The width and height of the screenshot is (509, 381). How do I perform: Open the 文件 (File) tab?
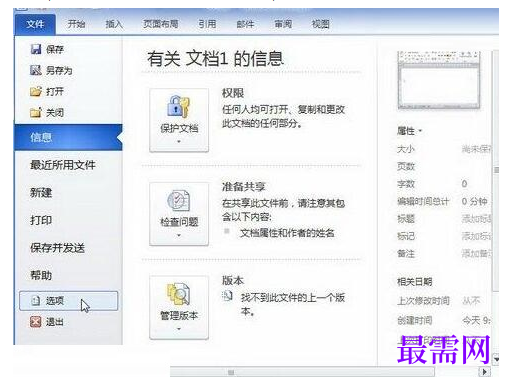[x=35, y=24]
